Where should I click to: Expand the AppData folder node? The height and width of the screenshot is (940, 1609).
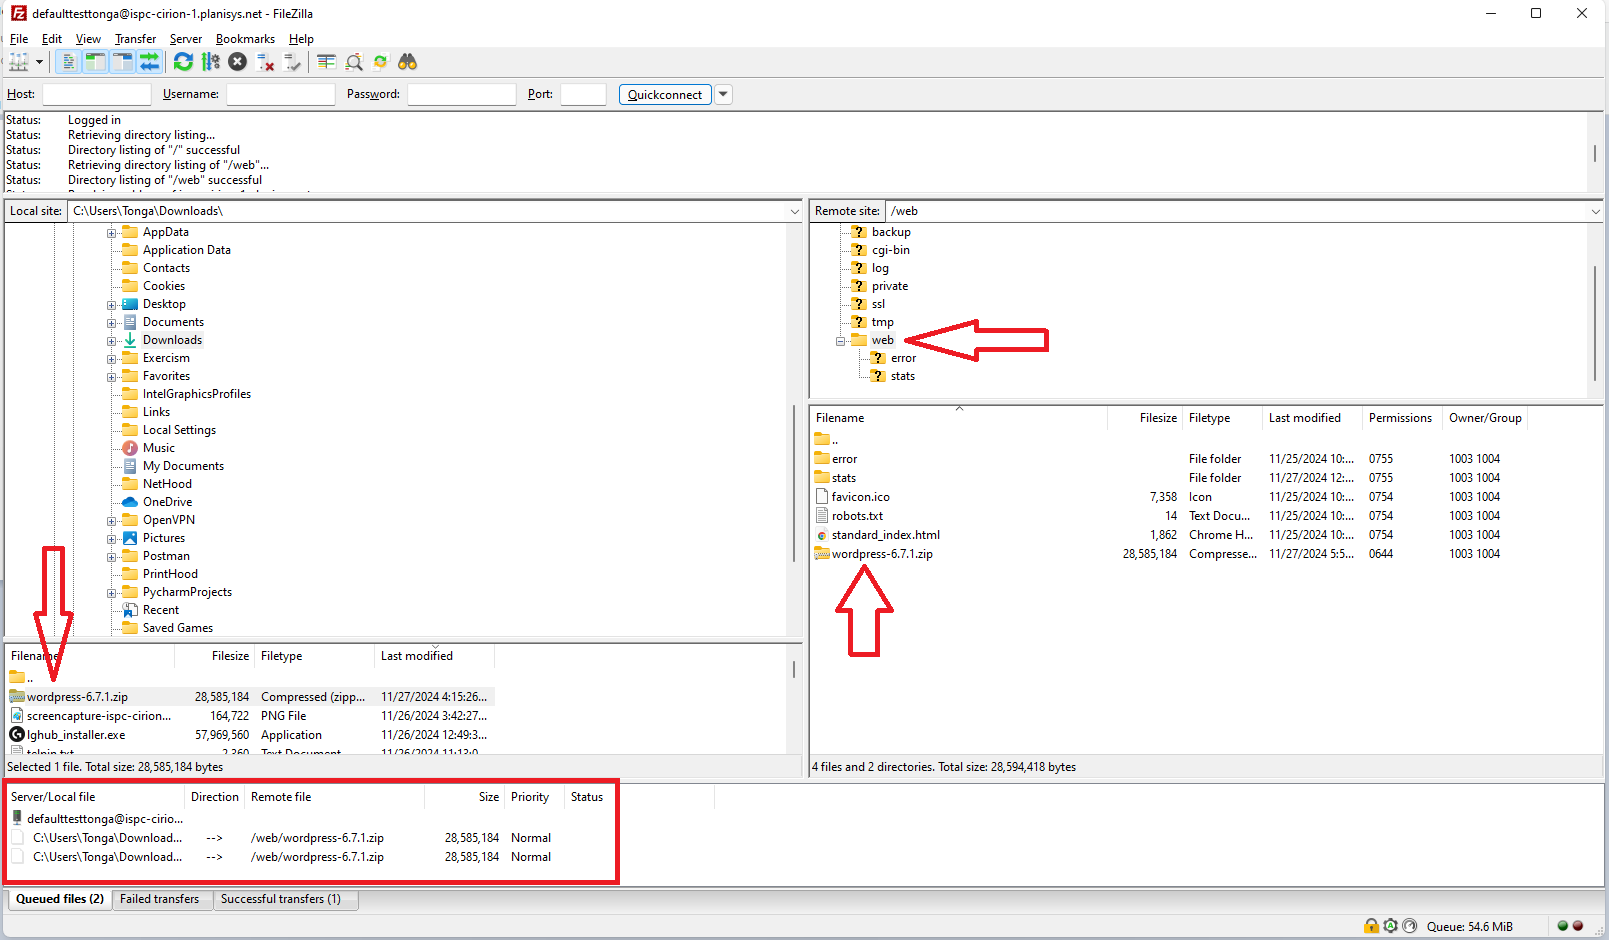click(112, 232)
